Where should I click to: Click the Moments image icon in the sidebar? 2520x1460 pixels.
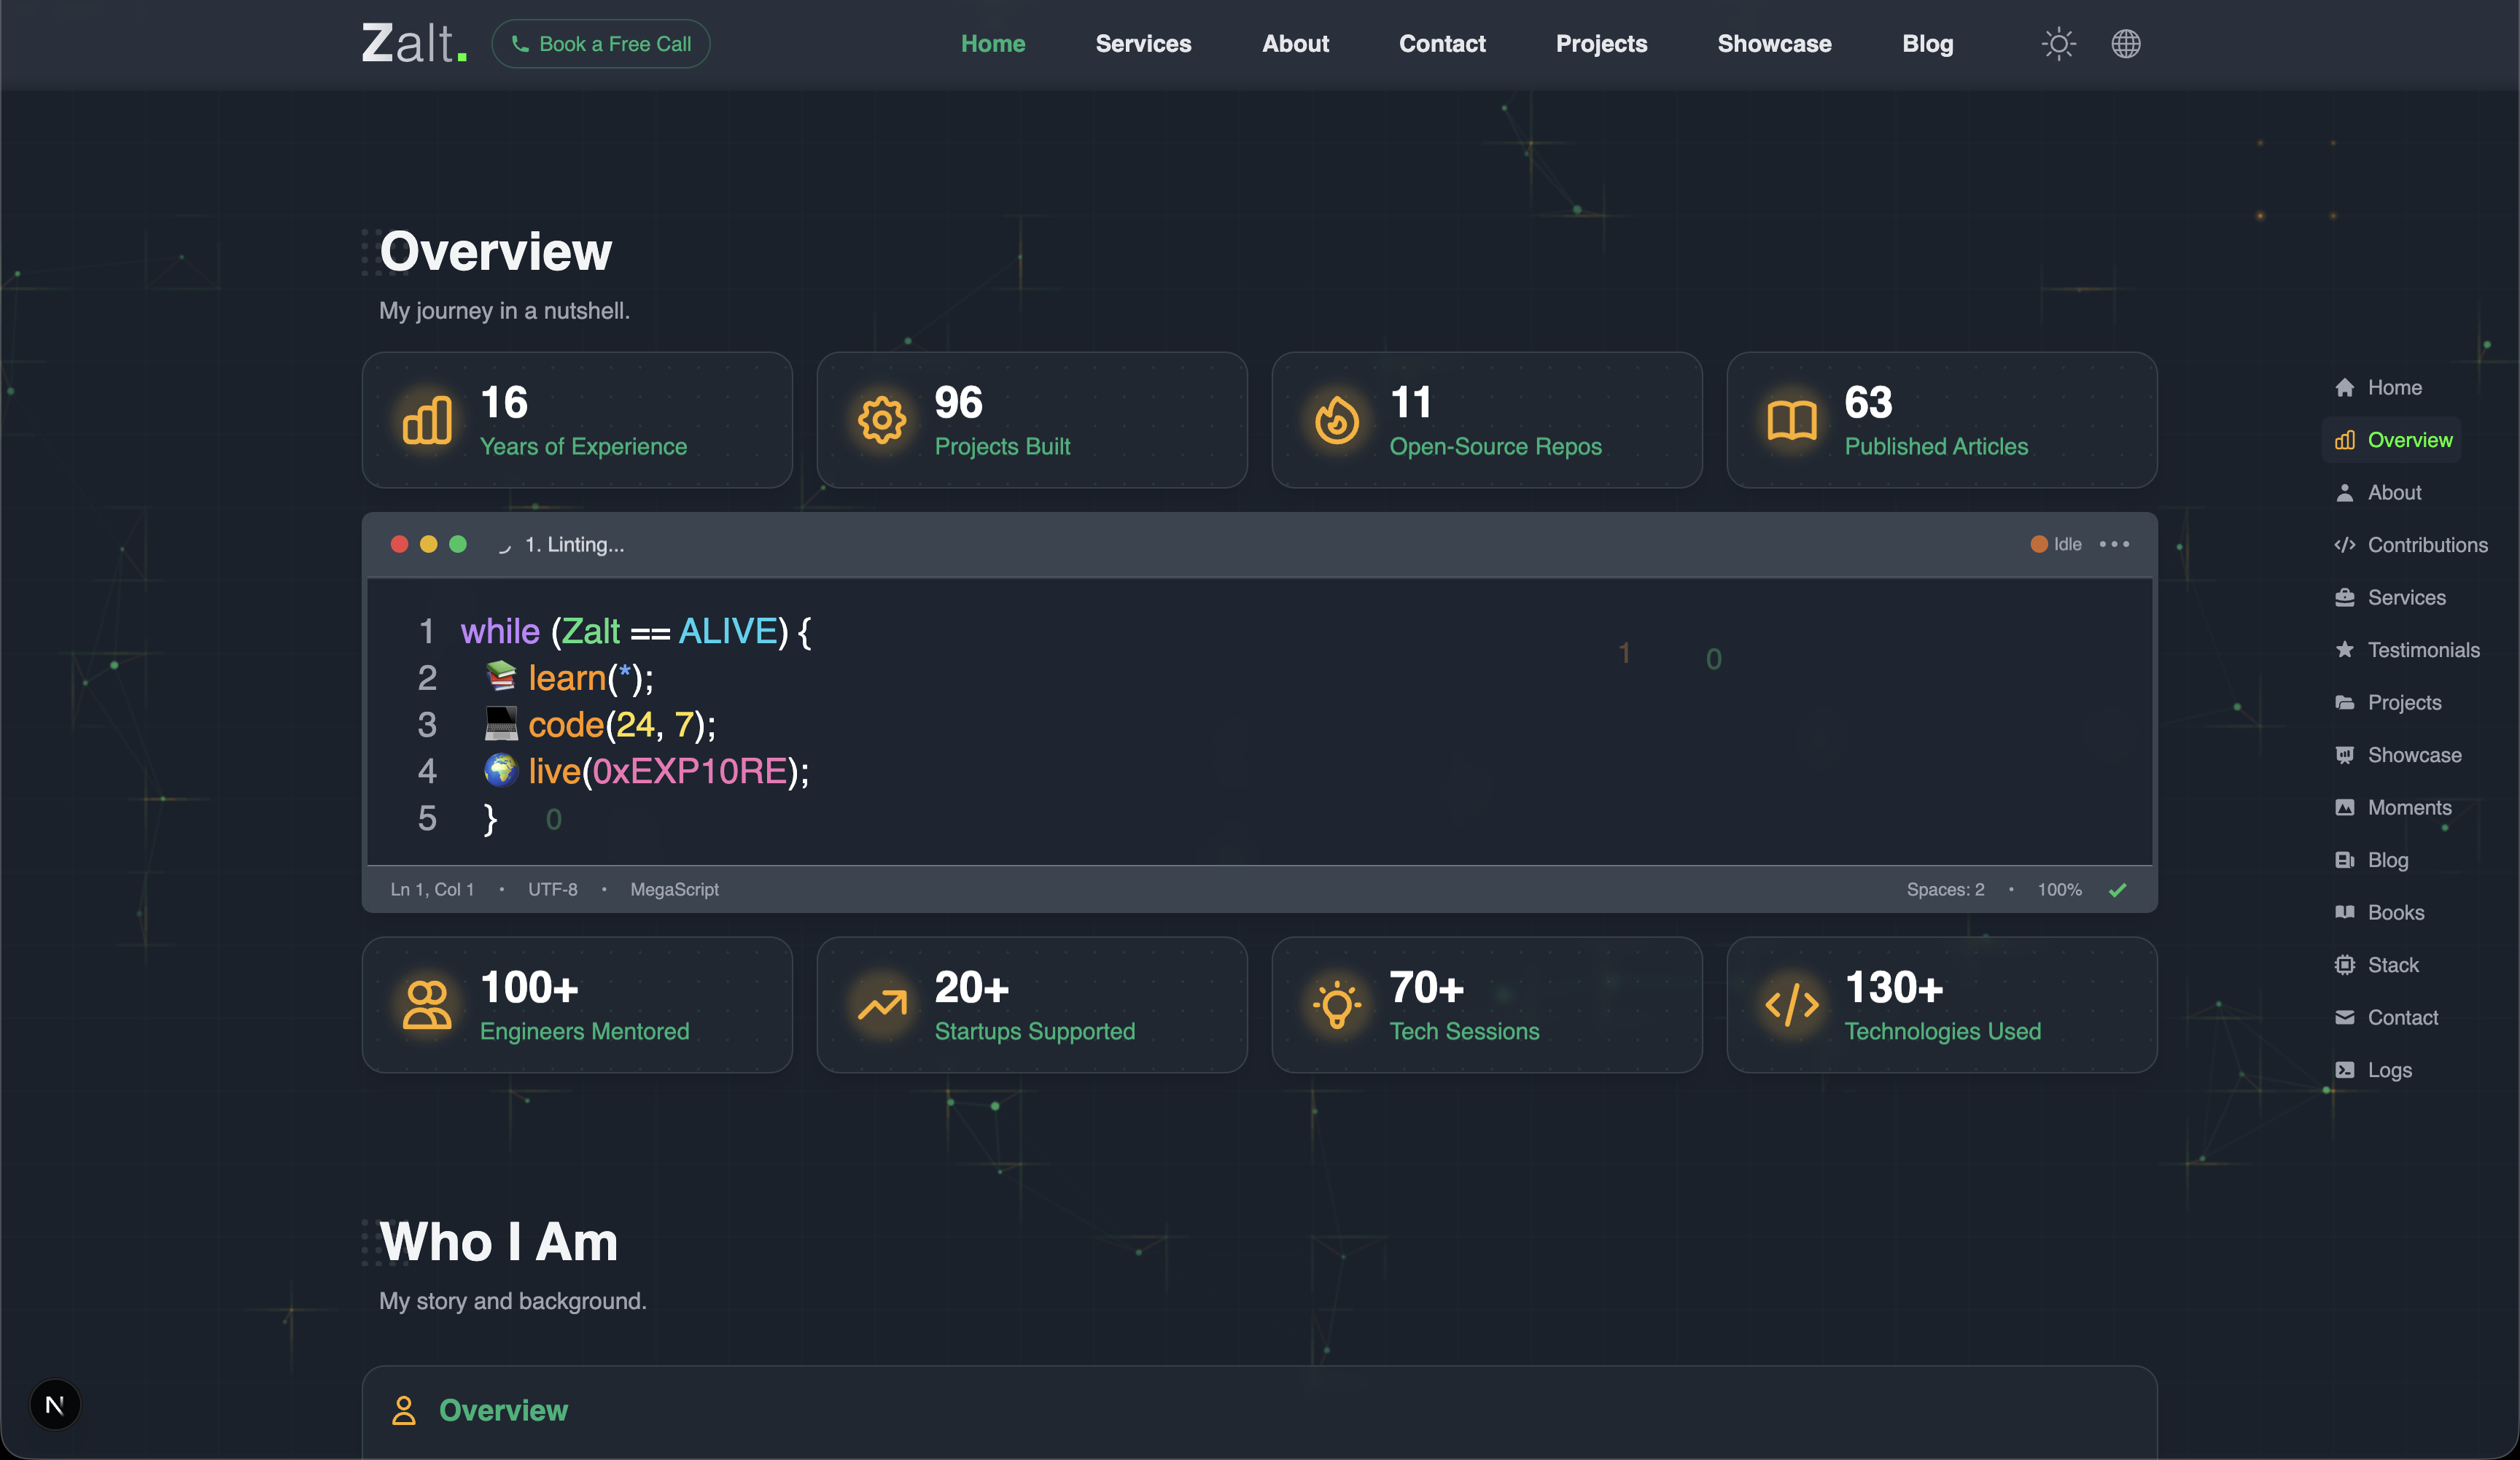pos(2346,807)
